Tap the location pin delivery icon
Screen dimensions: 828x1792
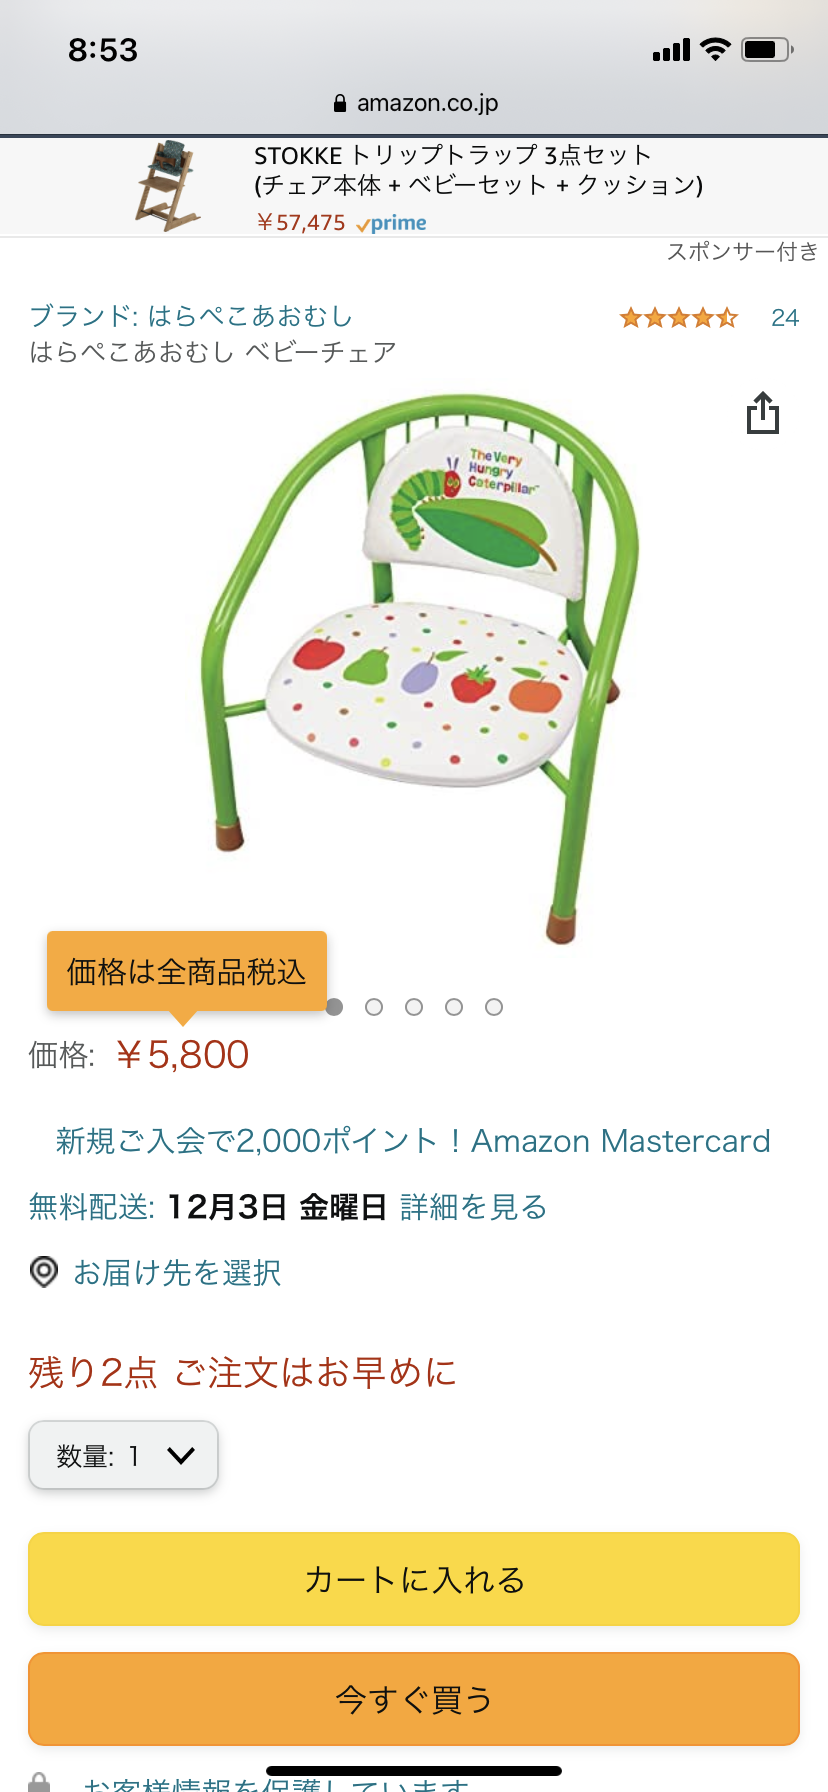tap(44, 1272)
